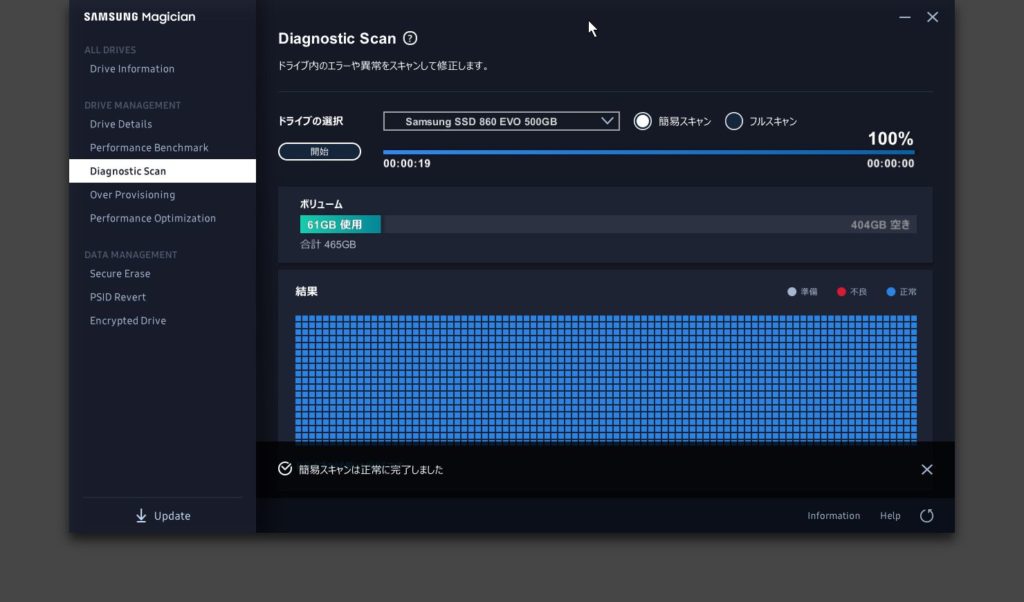The width and height of the screenshot is (1024, 602).
Task: Open the Help link
Action: point(890,516)
